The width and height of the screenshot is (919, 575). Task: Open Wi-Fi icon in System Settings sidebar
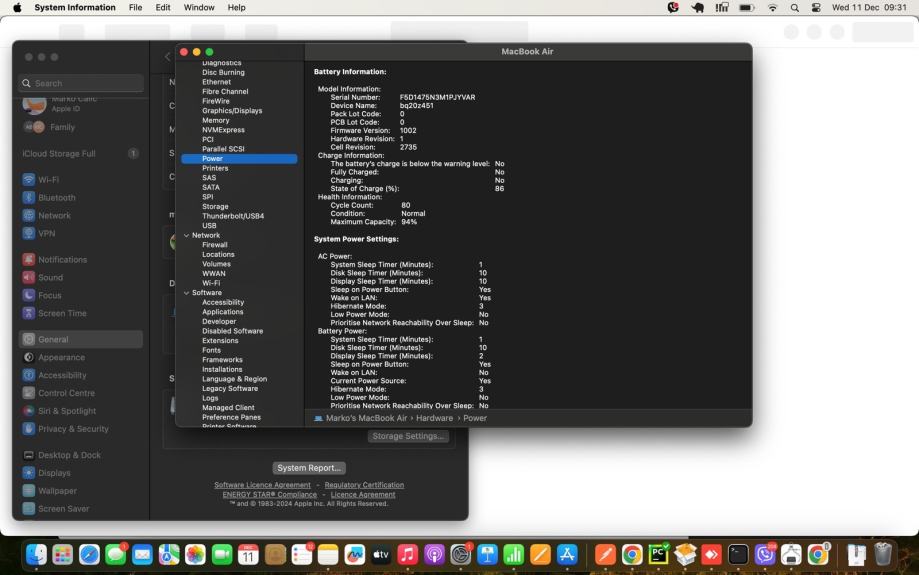coord(29,180)
